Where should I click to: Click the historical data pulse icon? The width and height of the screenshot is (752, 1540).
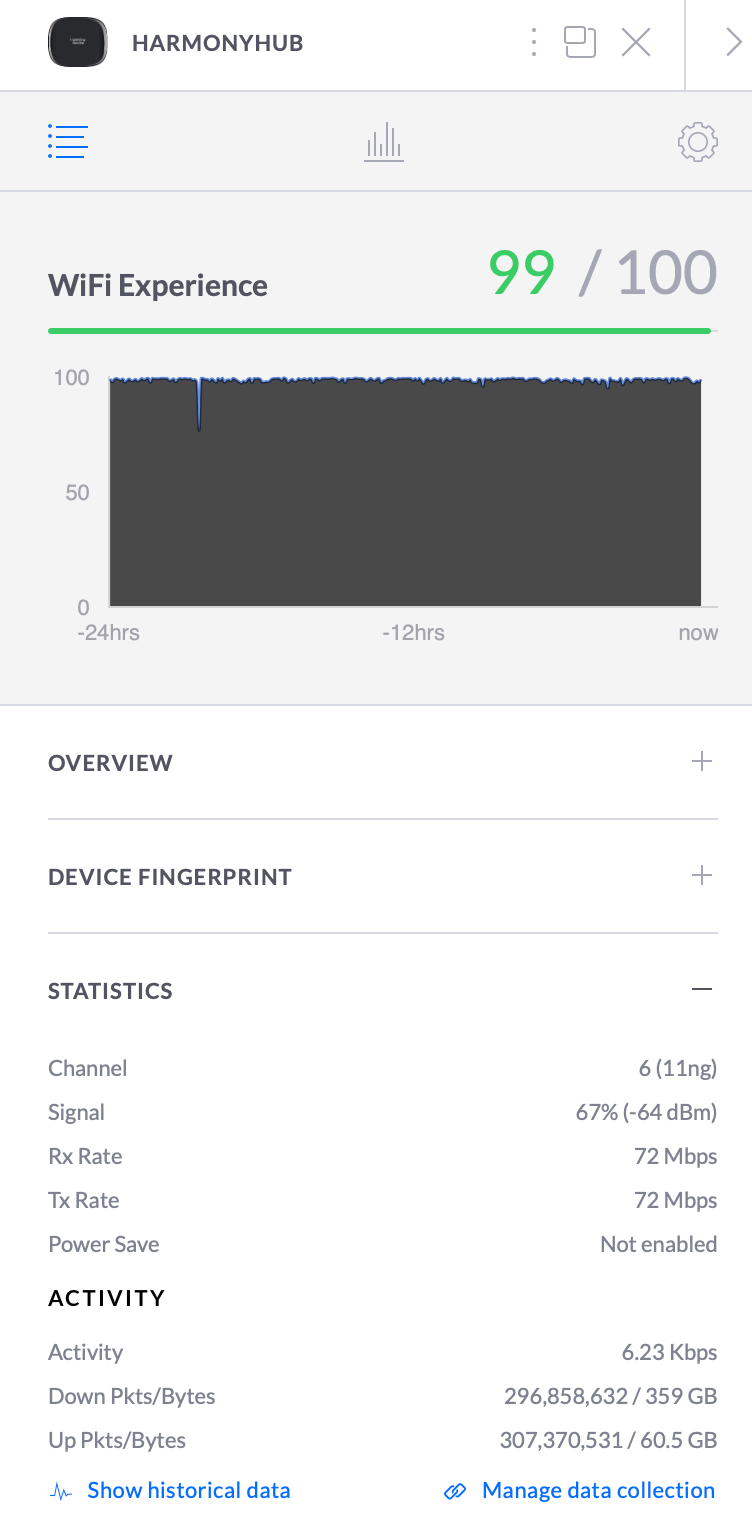point(61,1491)
